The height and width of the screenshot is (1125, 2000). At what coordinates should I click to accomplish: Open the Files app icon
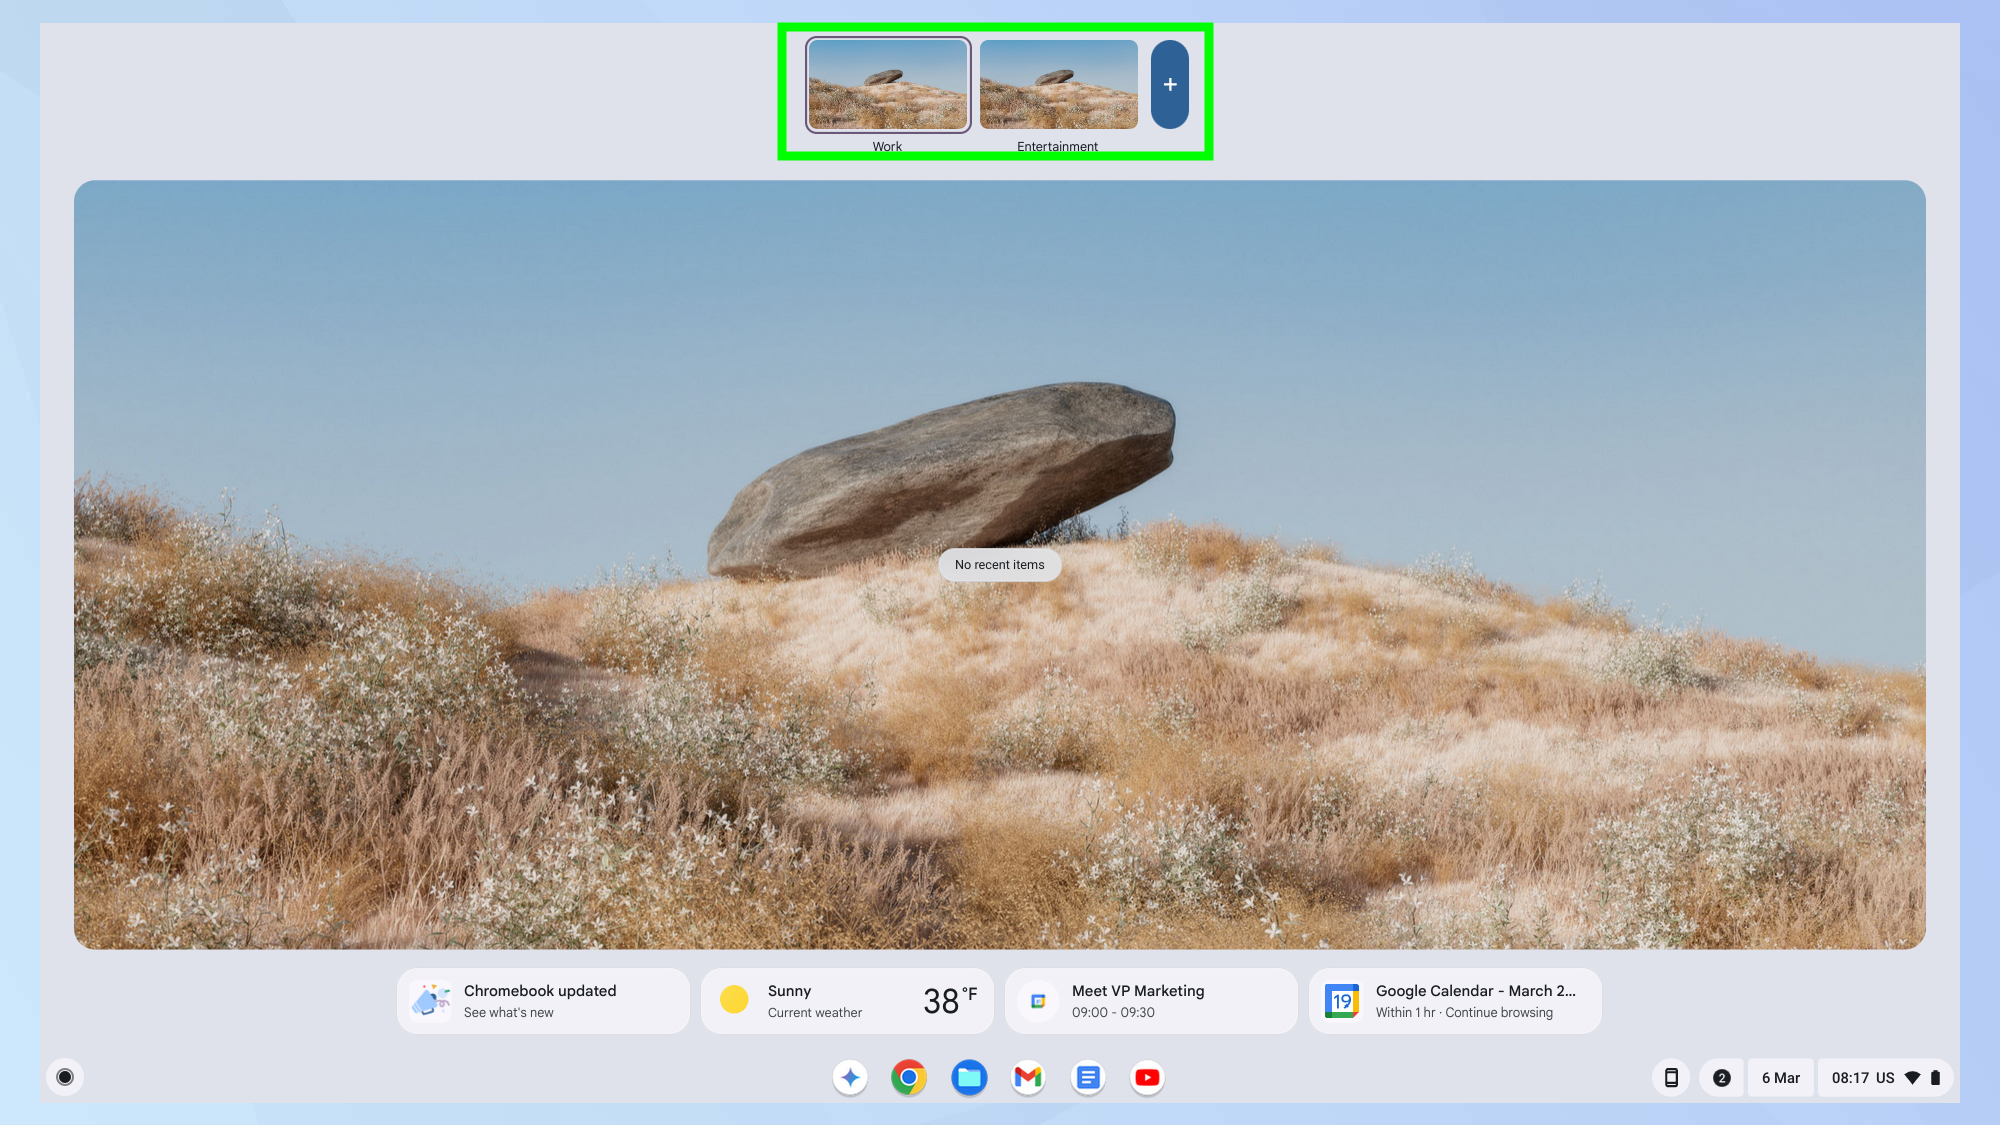click(x=968, y=1077)
